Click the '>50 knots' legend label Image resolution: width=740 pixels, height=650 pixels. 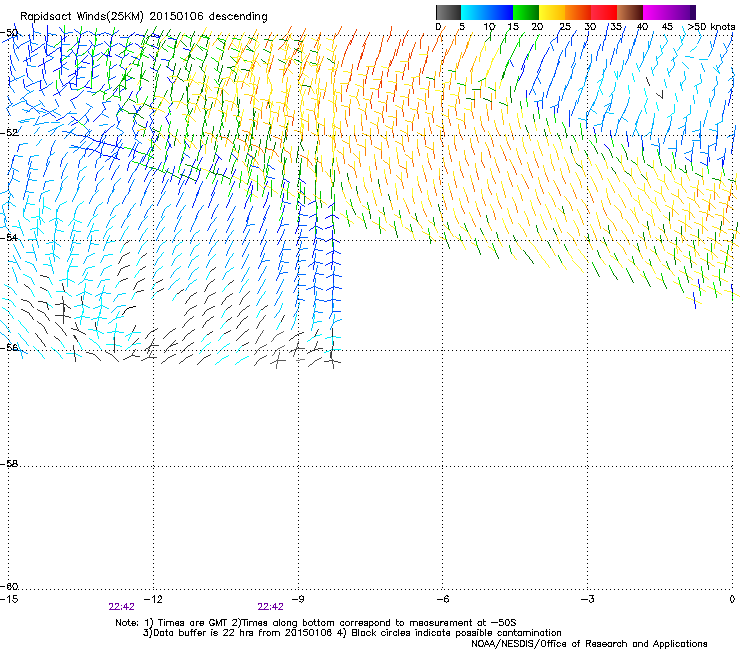point(711,27)
